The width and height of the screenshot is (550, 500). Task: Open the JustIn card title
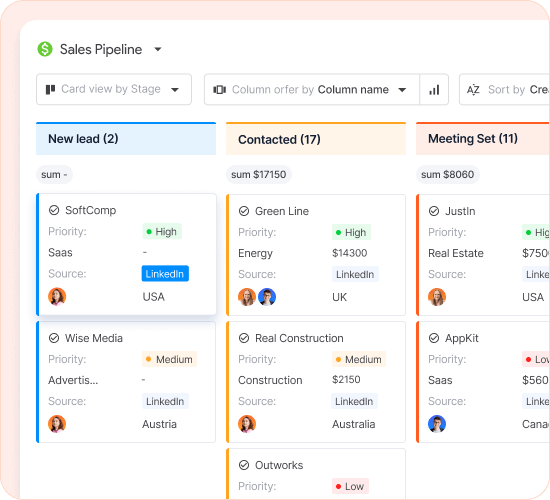(460, 211)
